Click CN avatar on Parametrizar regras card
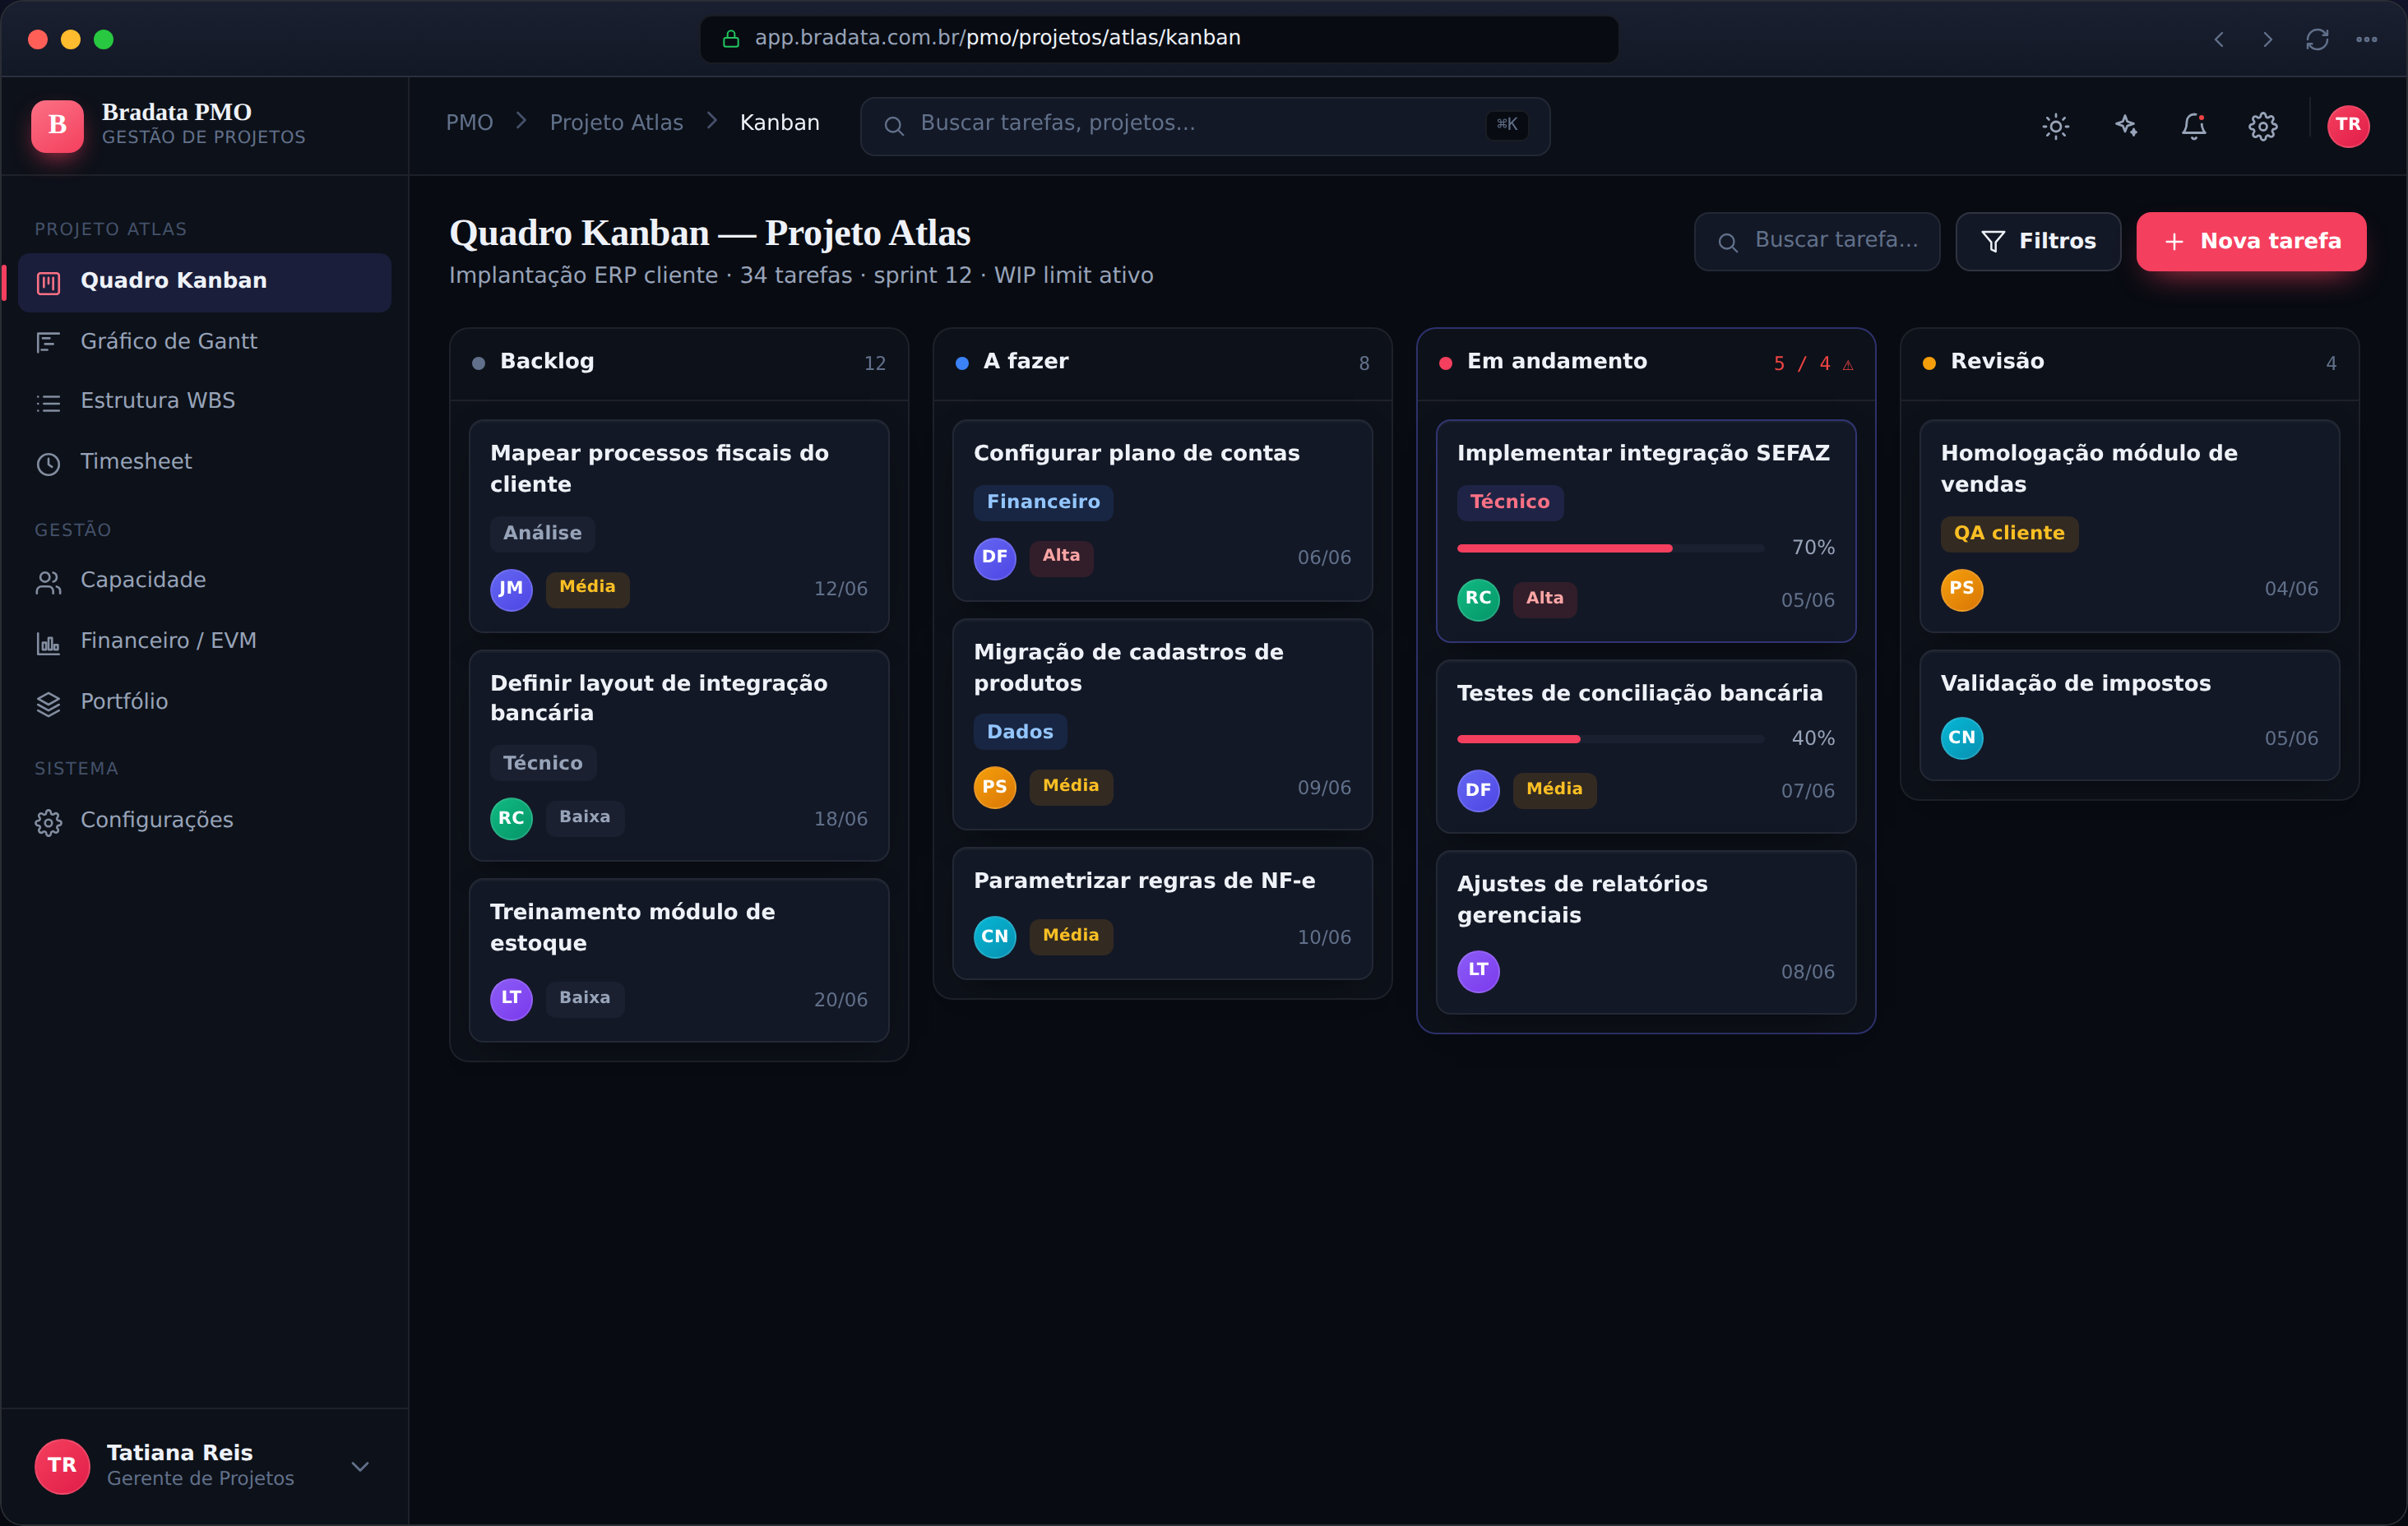The image size is (2408, 1526). tap(994, 937)
